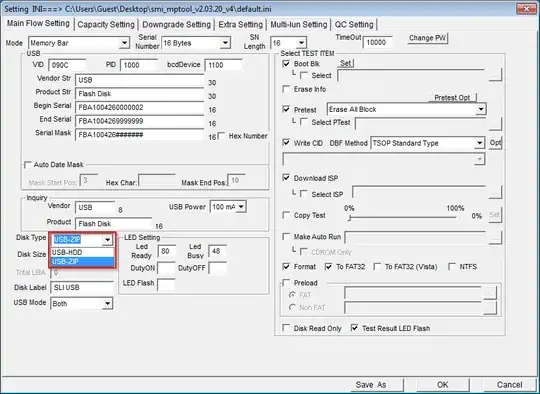
Task: Click the VID input field
Action: click(x=68, y=65)
